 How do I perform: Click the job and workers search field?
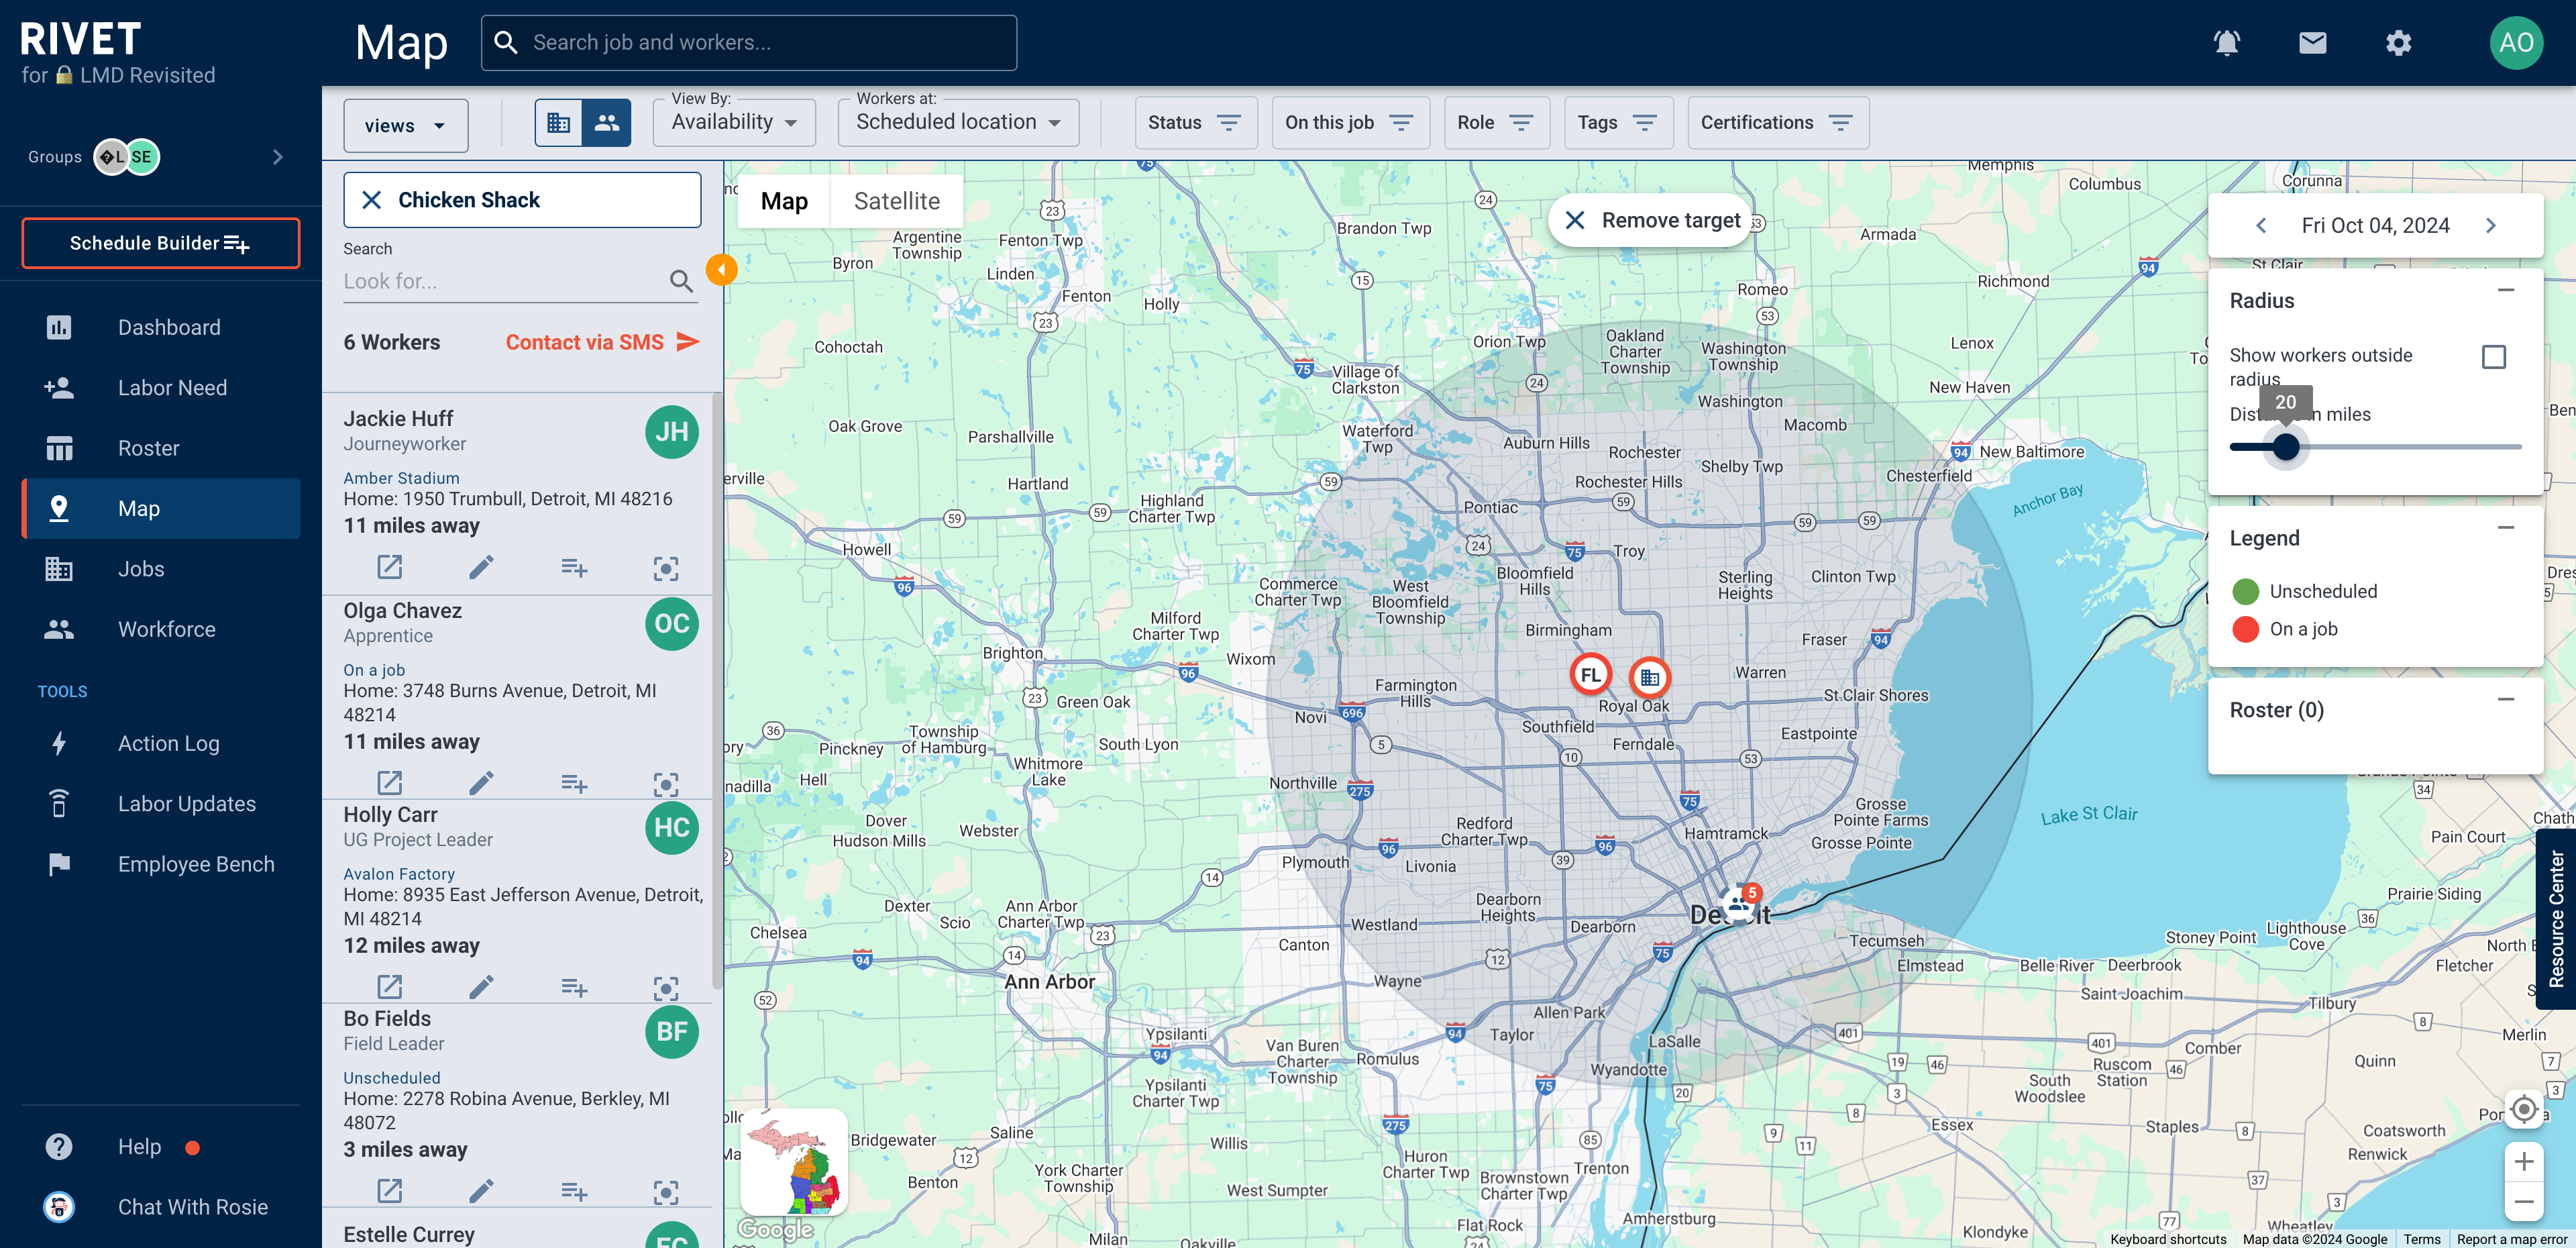(749, 43)
